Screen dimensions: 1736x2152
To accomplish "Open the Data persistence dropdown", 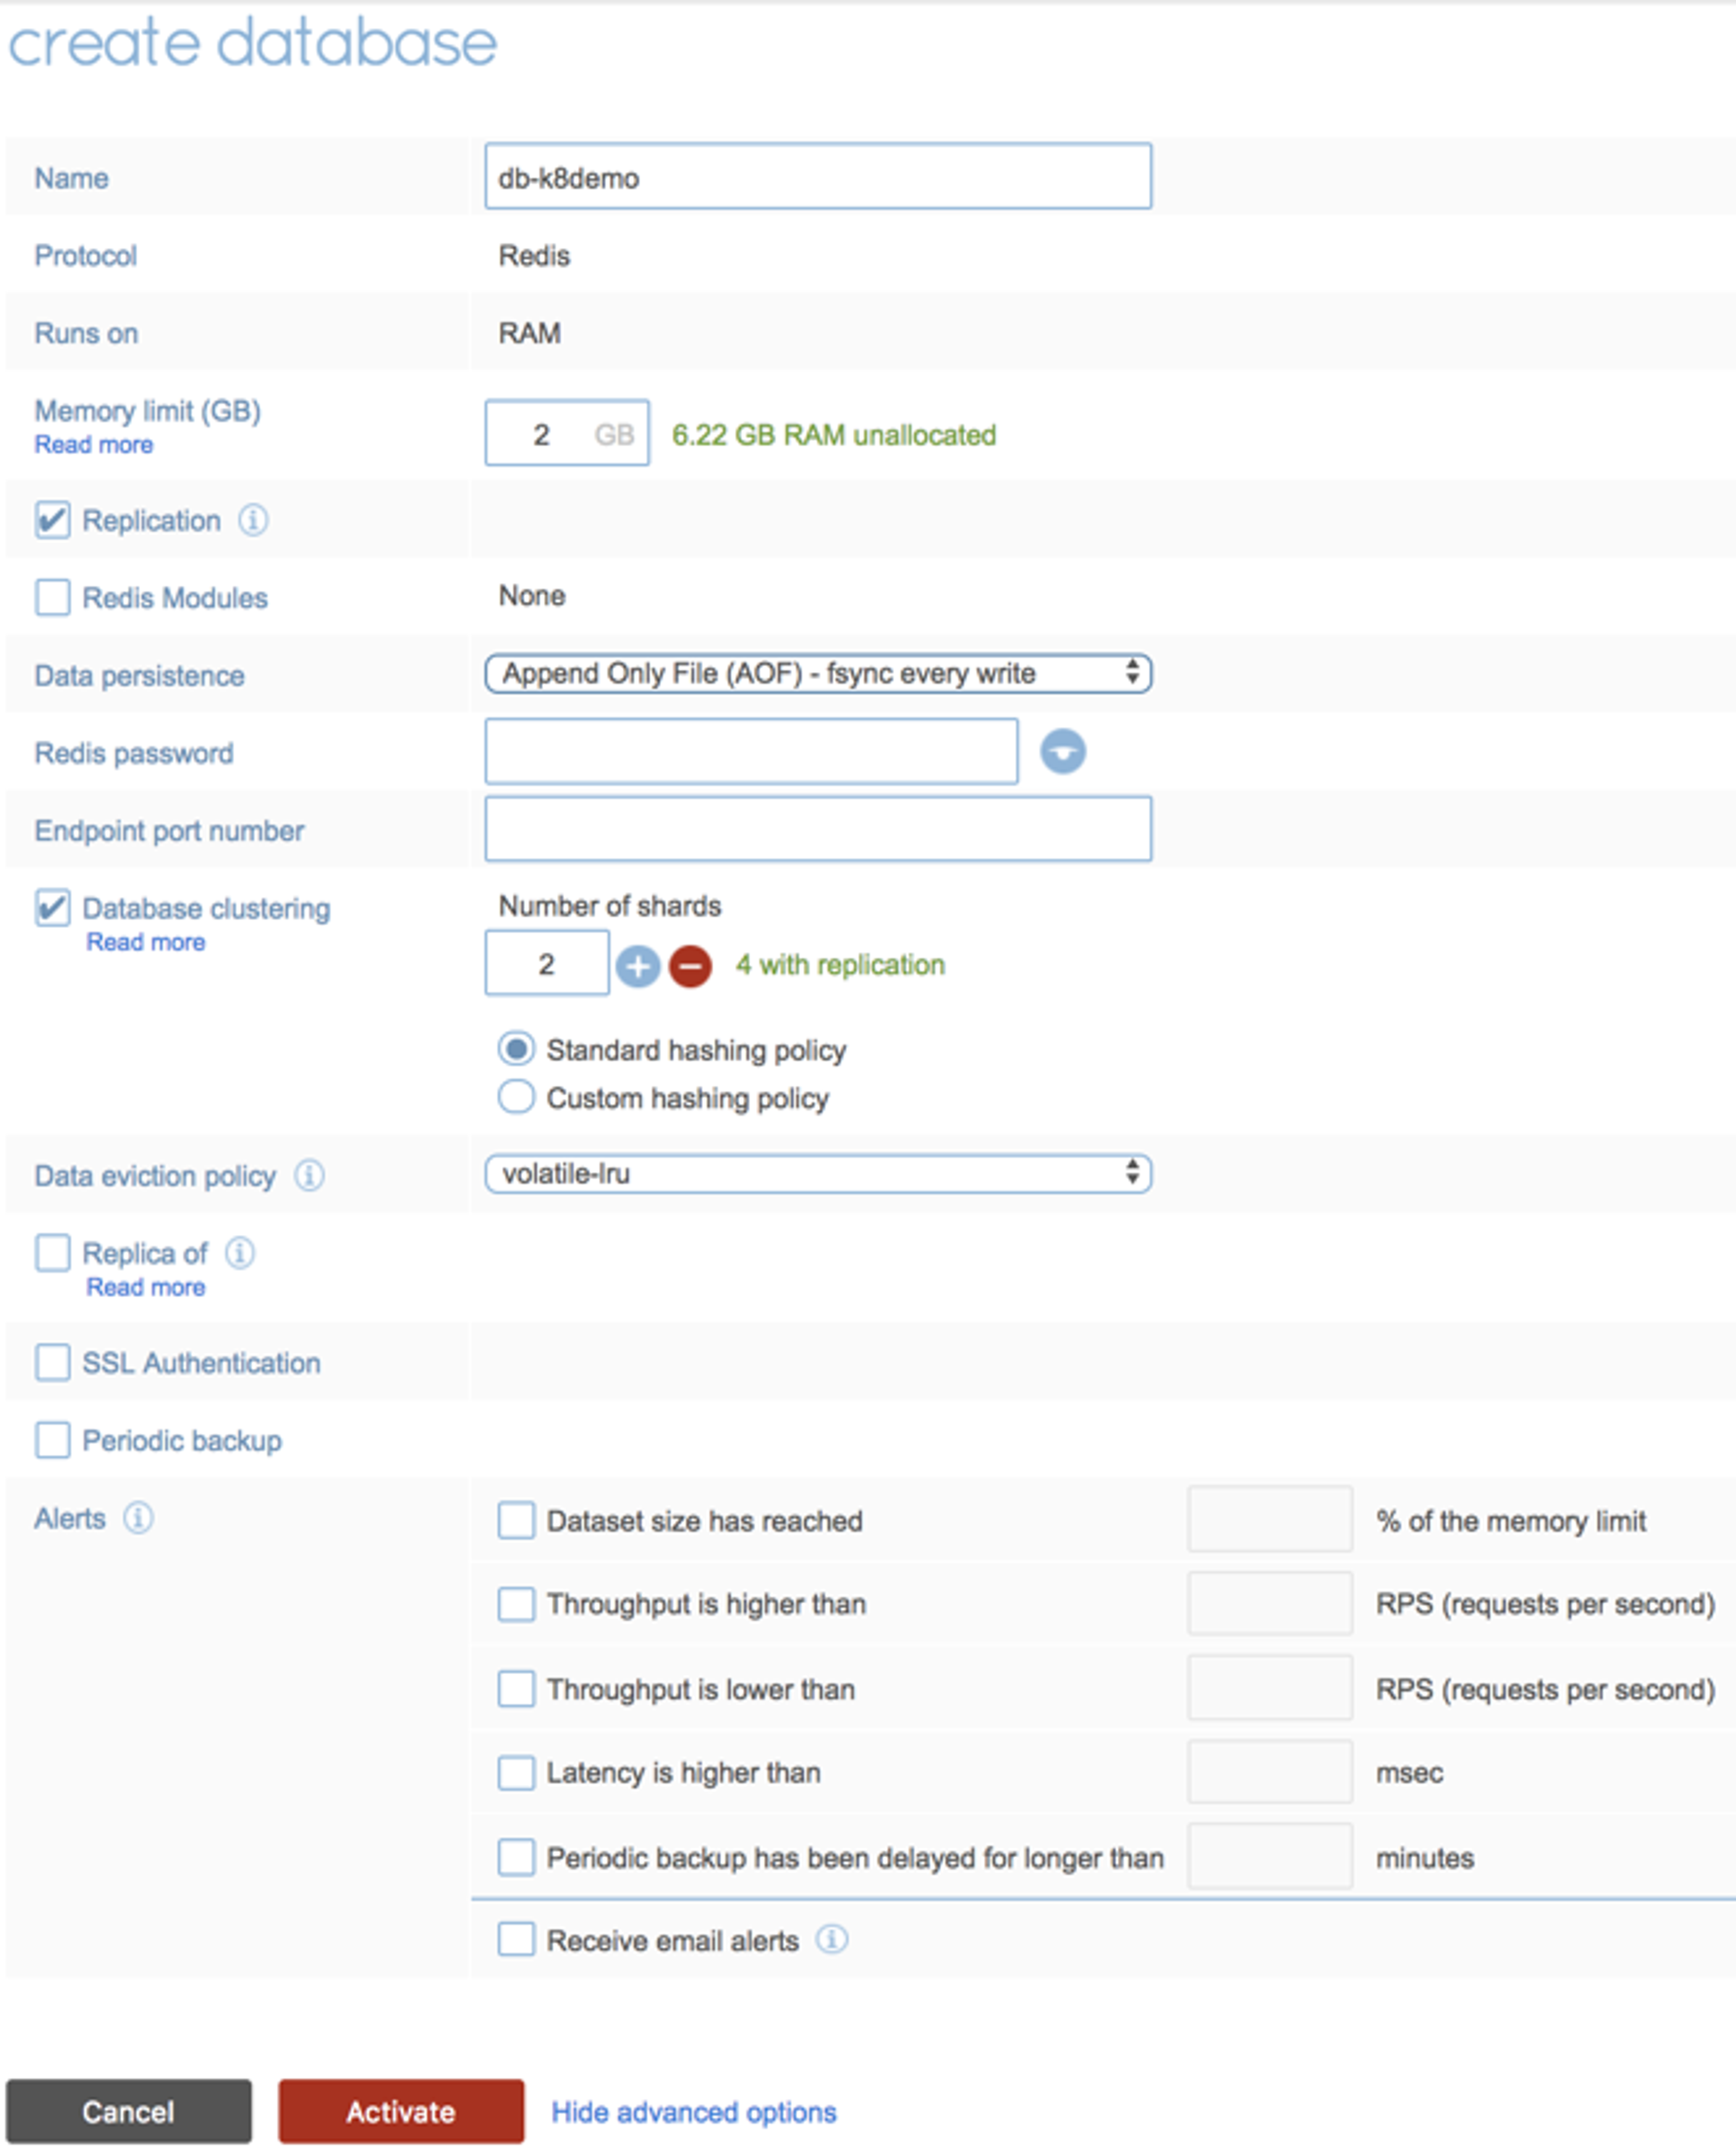I will tap(817, 674).
